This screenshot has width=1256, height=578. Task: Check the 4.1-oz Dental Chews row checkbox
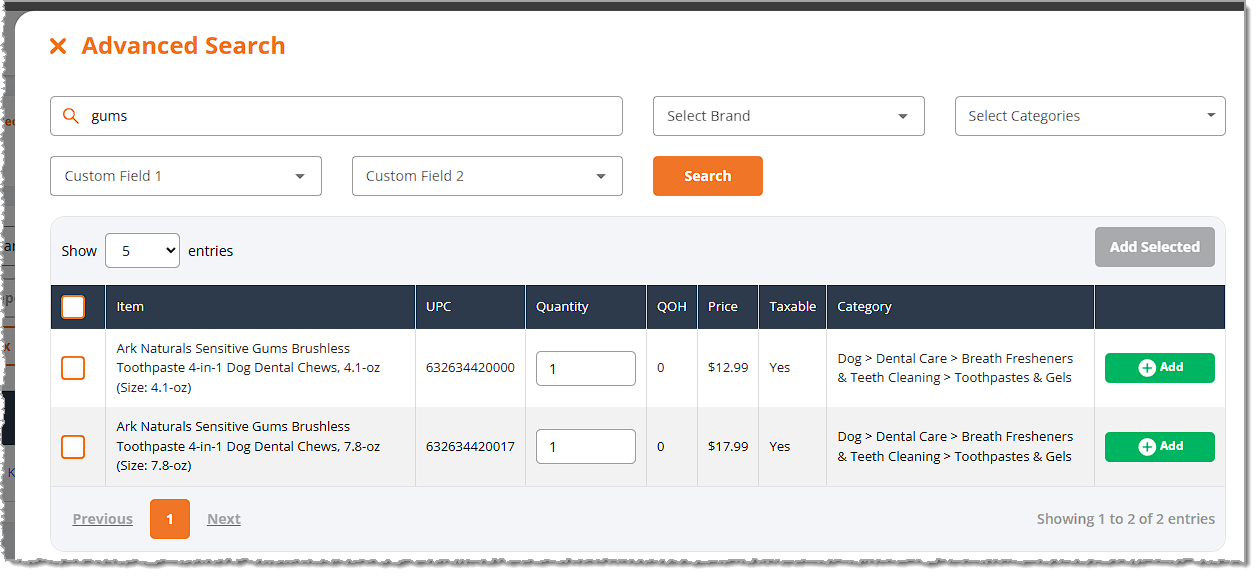pyautogui.click(x=73, y=368)
